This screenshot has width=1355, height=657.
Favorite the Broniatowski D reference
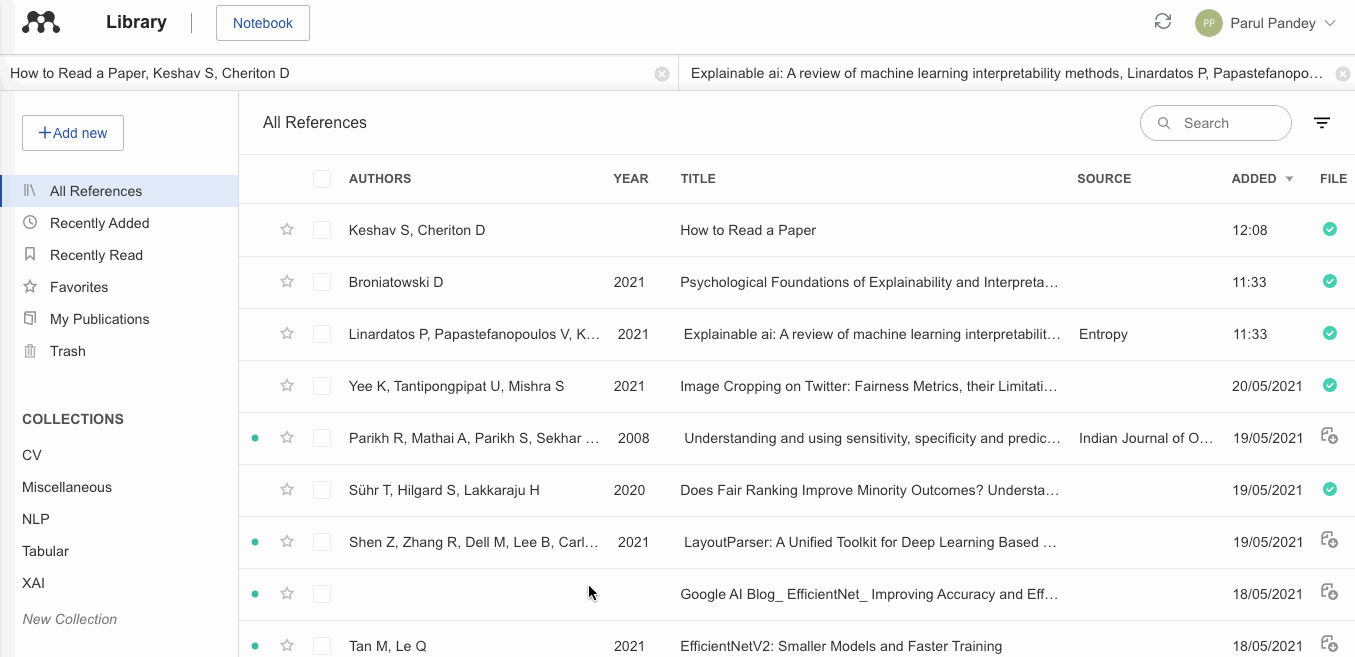[x=287, y=282]
